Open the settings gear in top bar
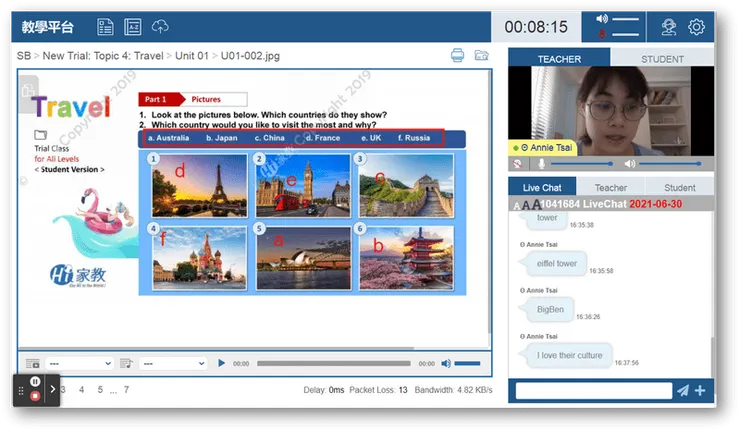 696,27
